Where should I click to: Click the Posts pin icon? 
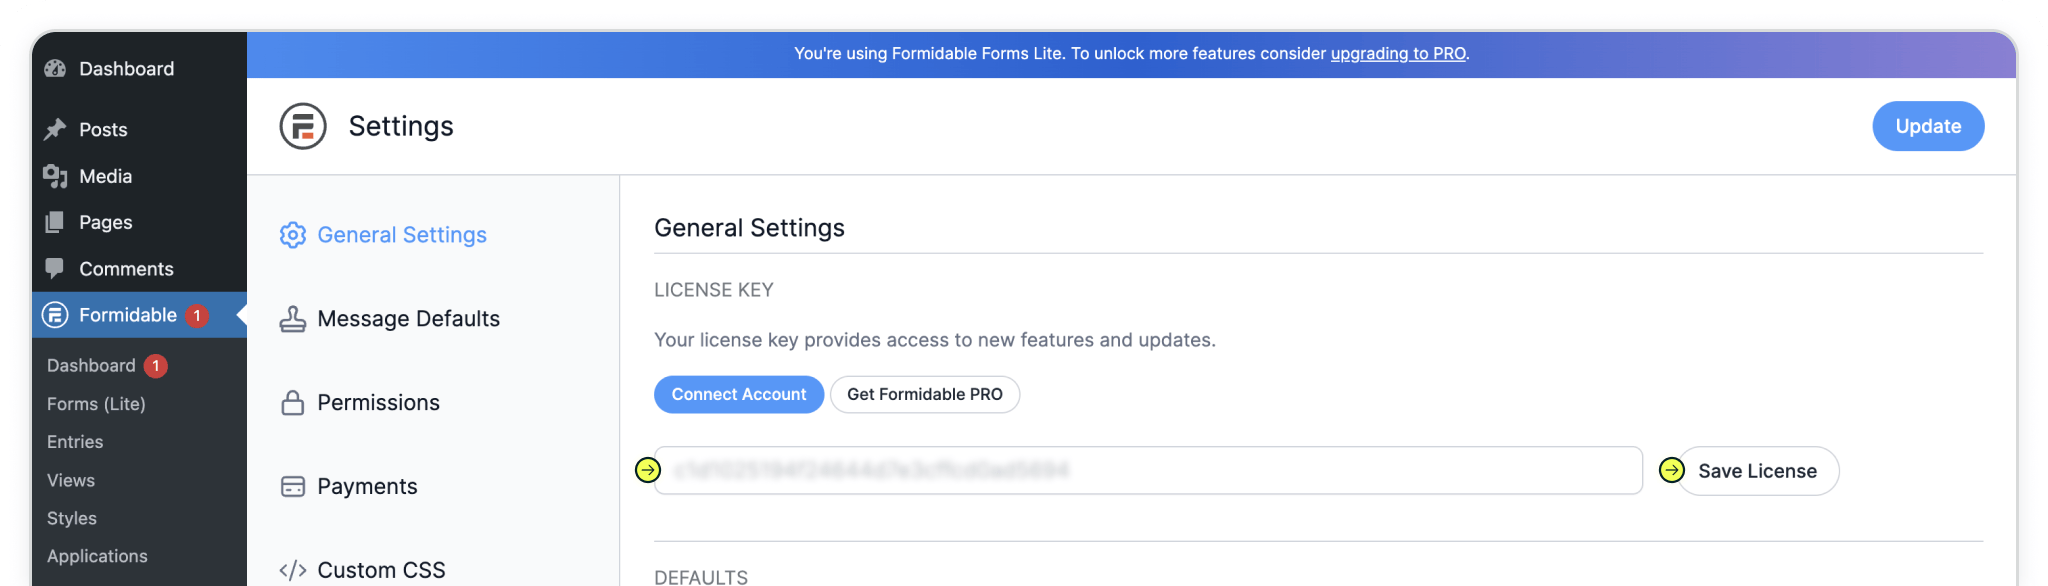55,129
